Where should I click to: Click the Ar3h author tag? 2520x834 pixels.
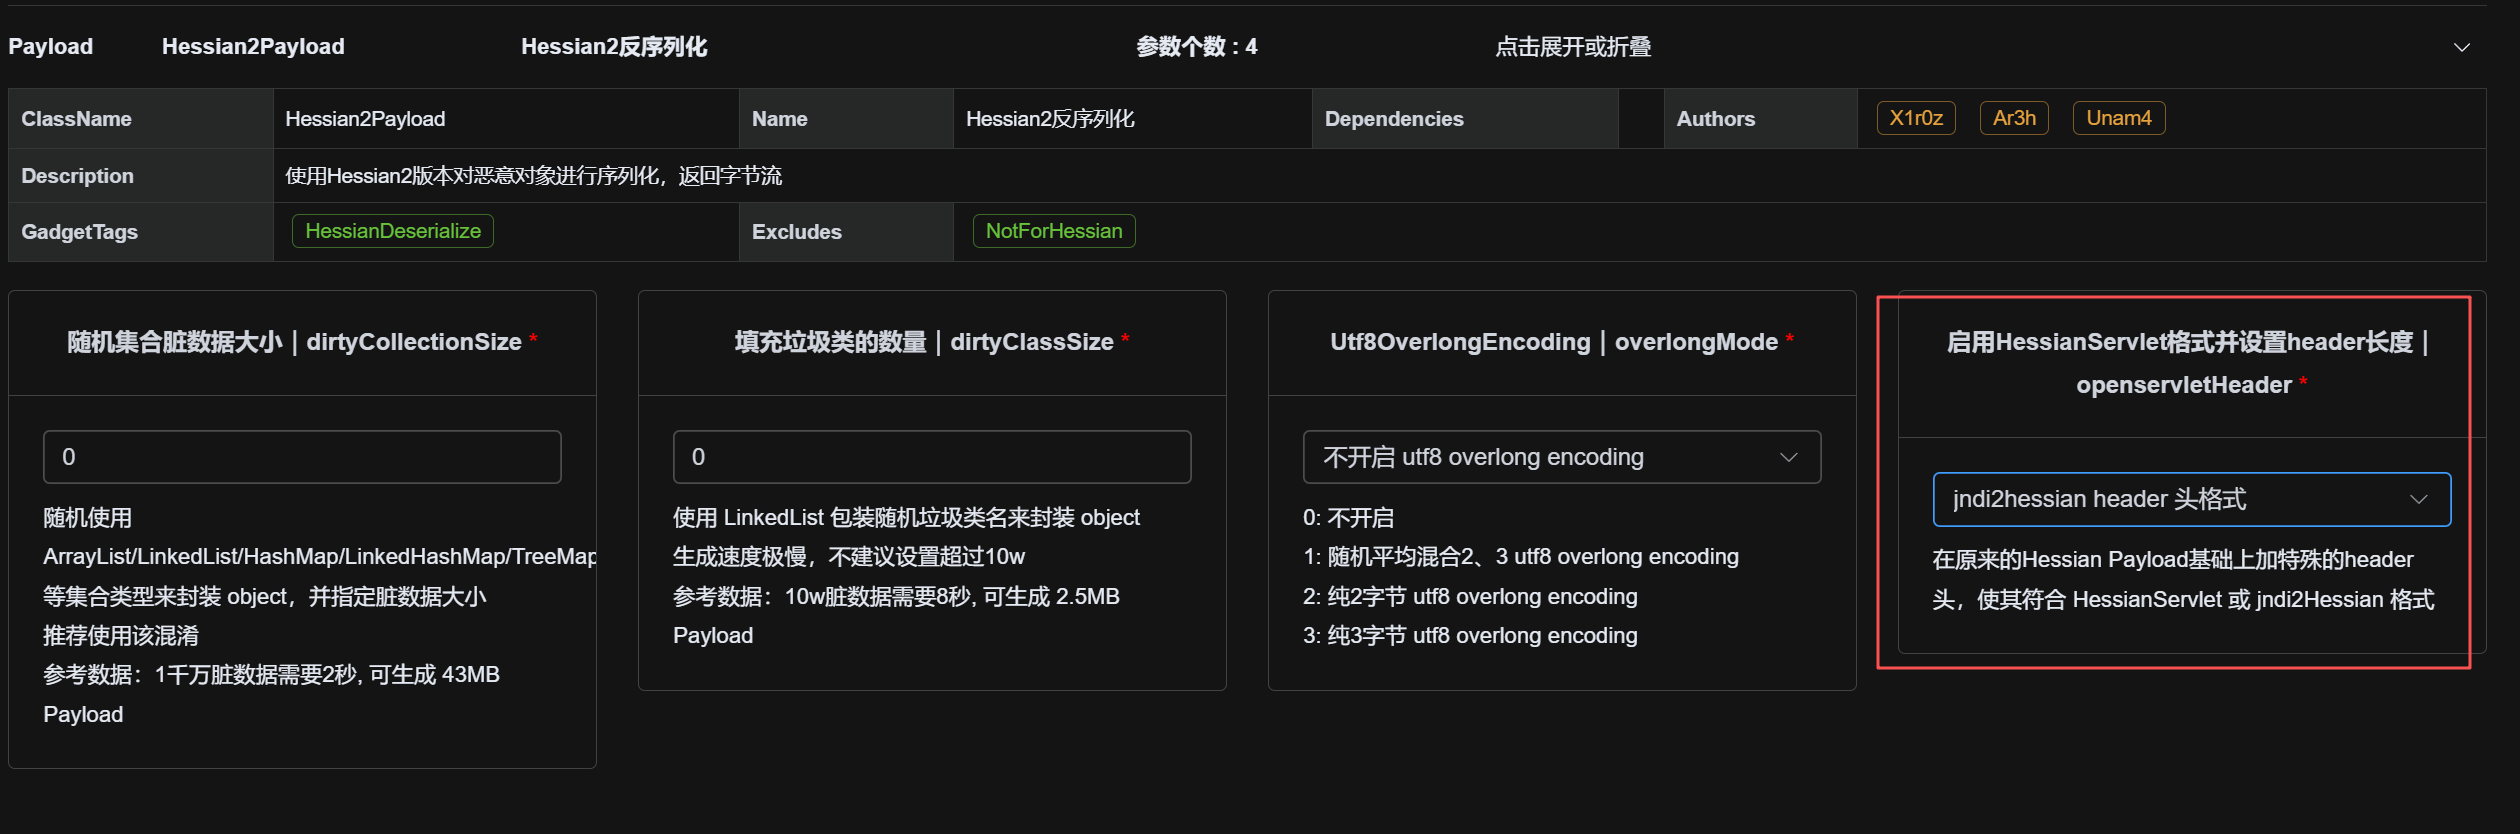(2013, 118)
